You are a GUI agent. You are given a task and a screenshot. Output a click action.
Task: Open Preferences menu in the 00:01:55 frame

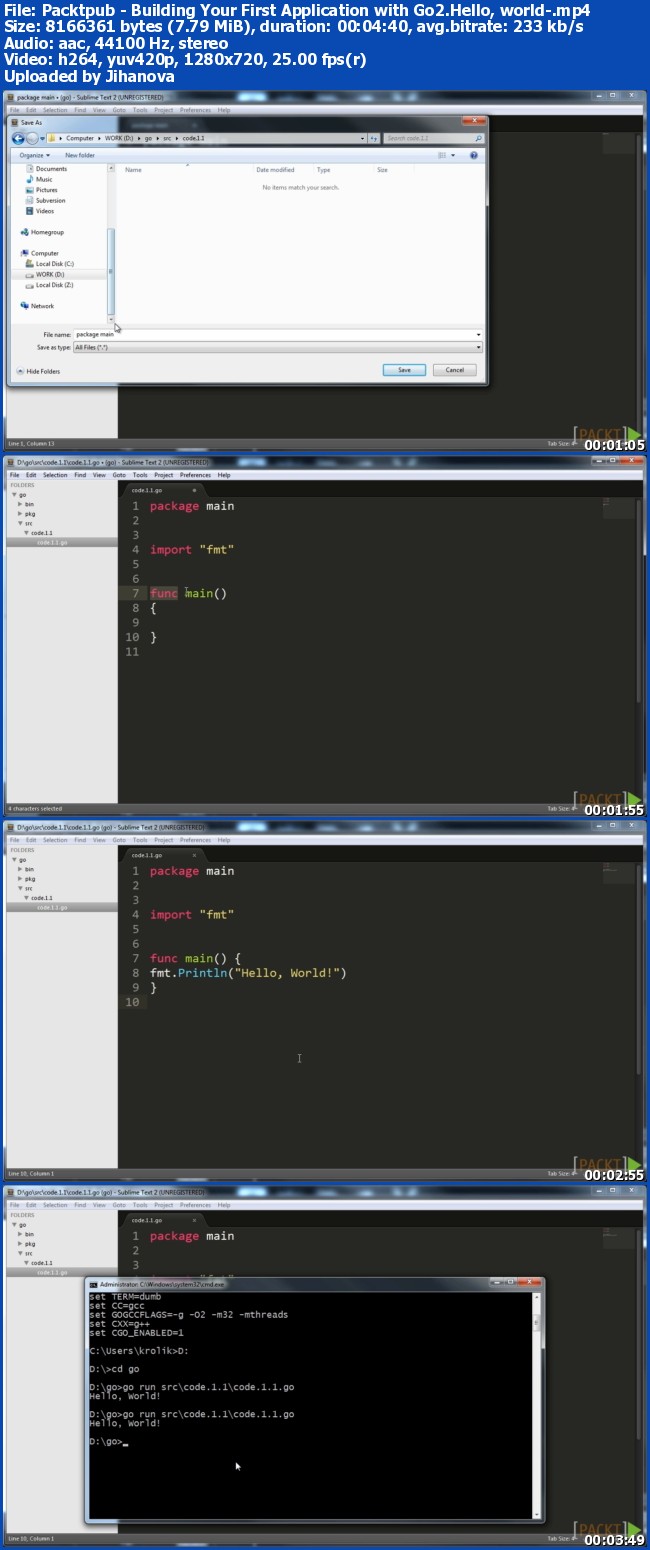[196, 475]
